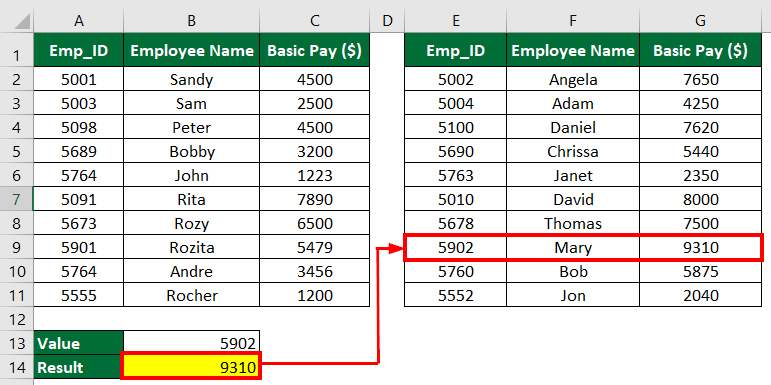Viewport: 771px width, 385px height.
Task: Select column B header
Action: tap(192, 21)
